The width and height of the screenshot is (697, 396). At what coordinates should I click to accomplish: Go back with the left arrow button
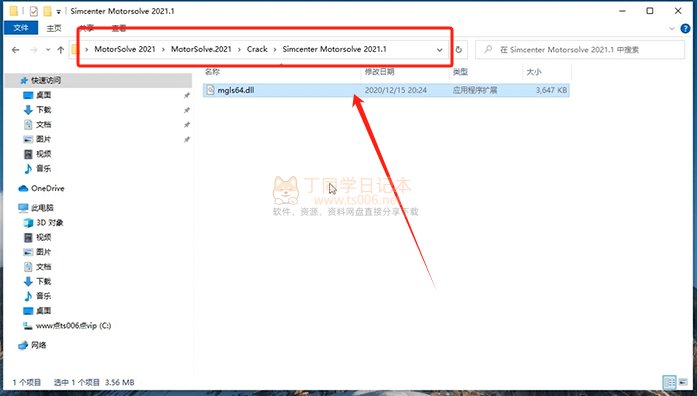tap(16, 50)
